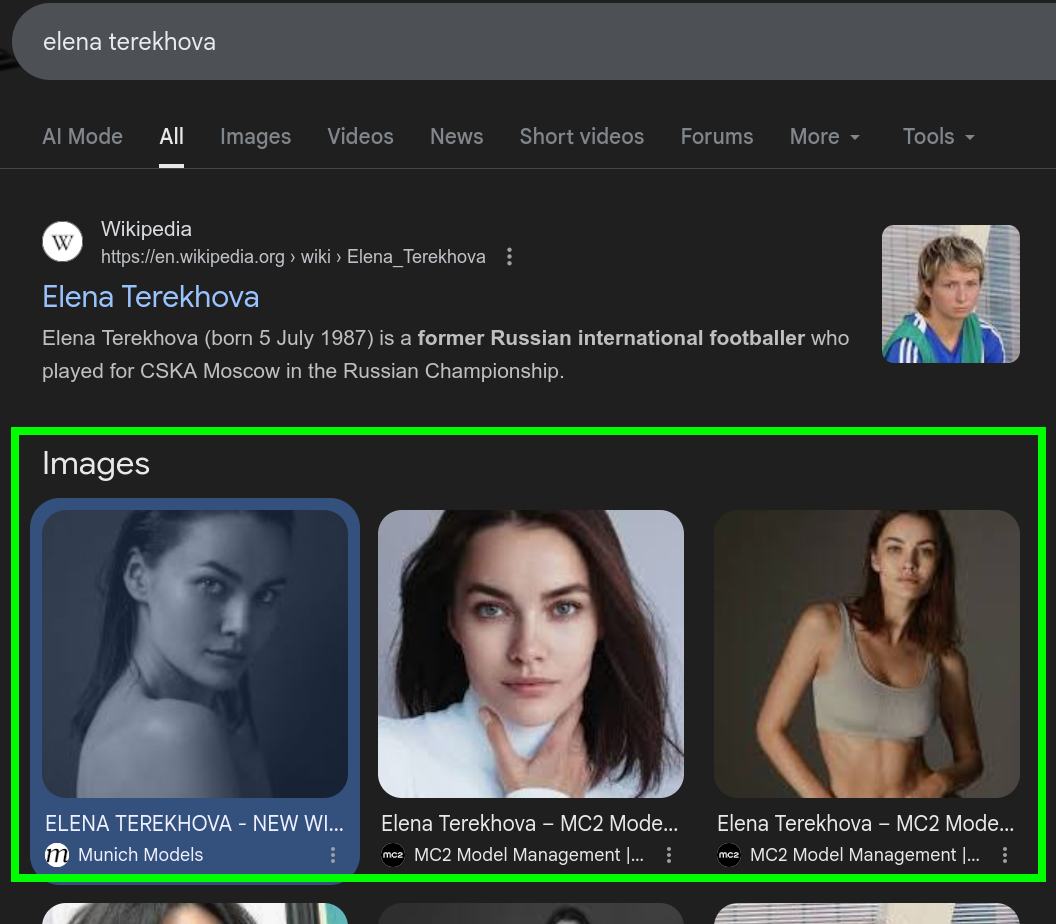
Task: Click the Wikipedia favicon icon
Action: click(x=63, y=242)
